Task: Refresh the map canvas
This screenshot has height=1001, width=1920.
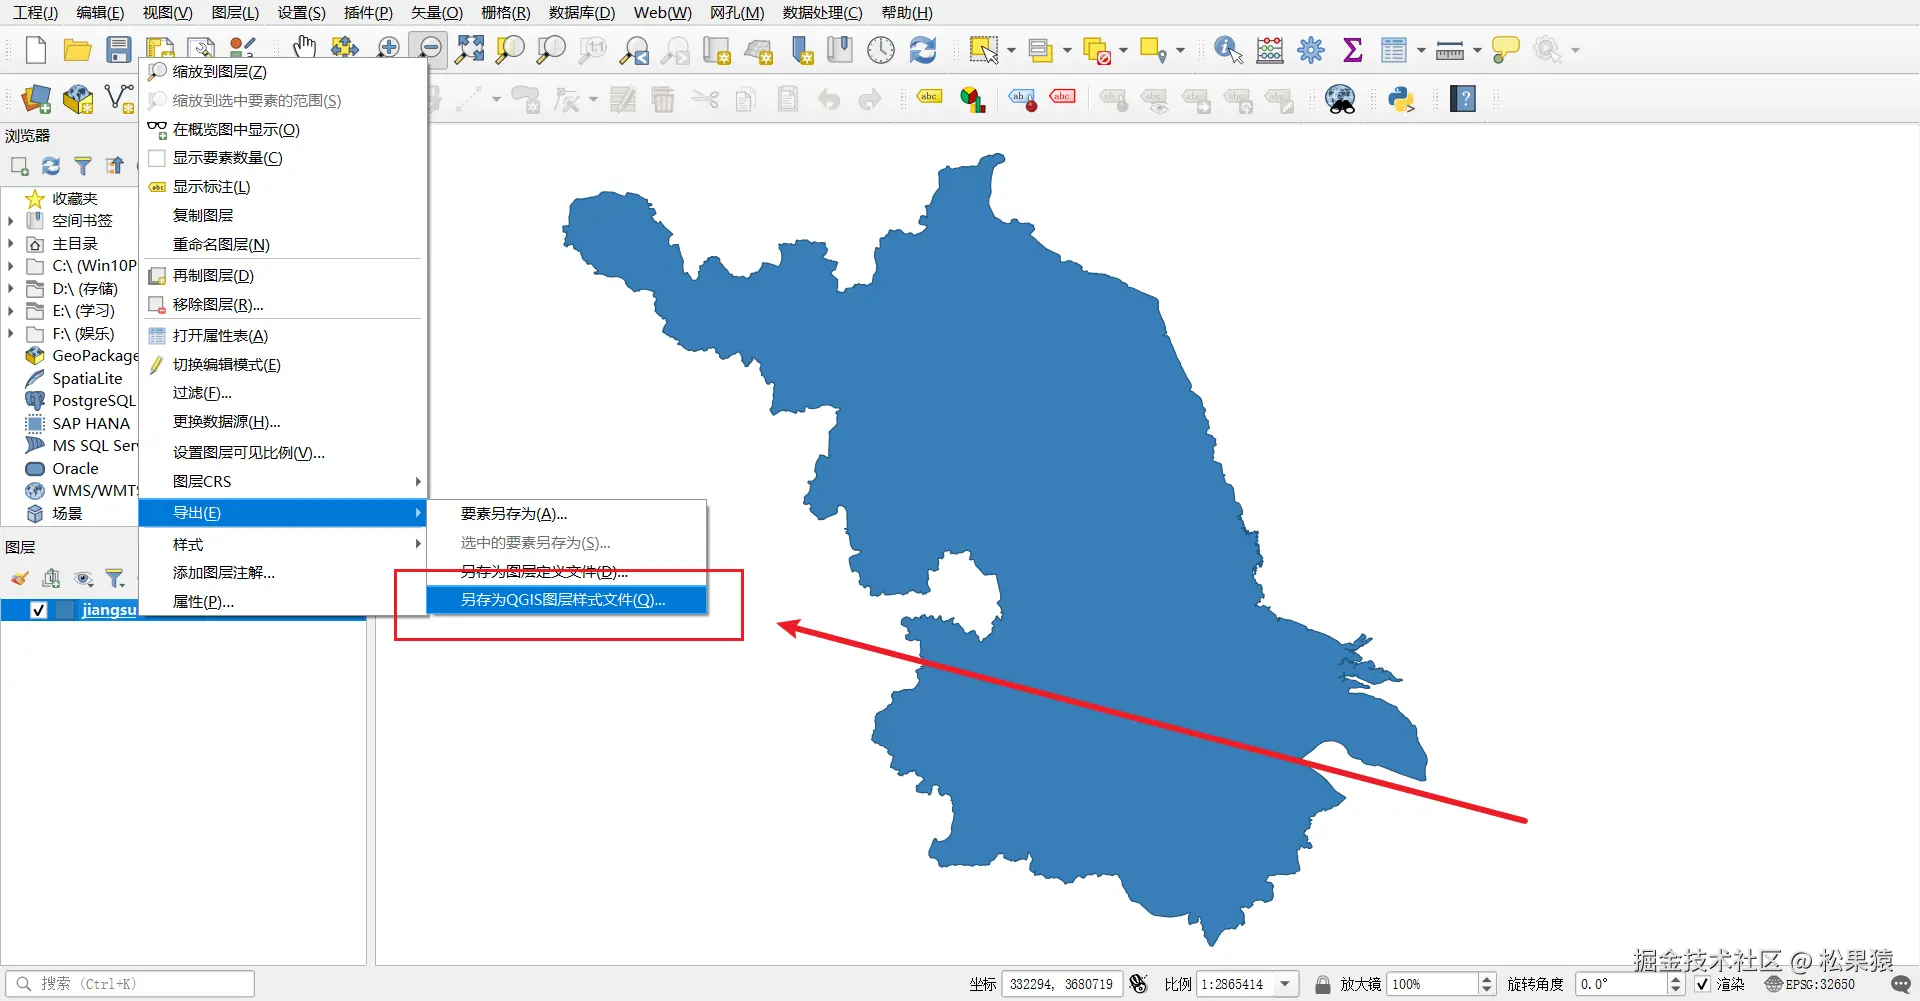Action: [x=923, y=50]
